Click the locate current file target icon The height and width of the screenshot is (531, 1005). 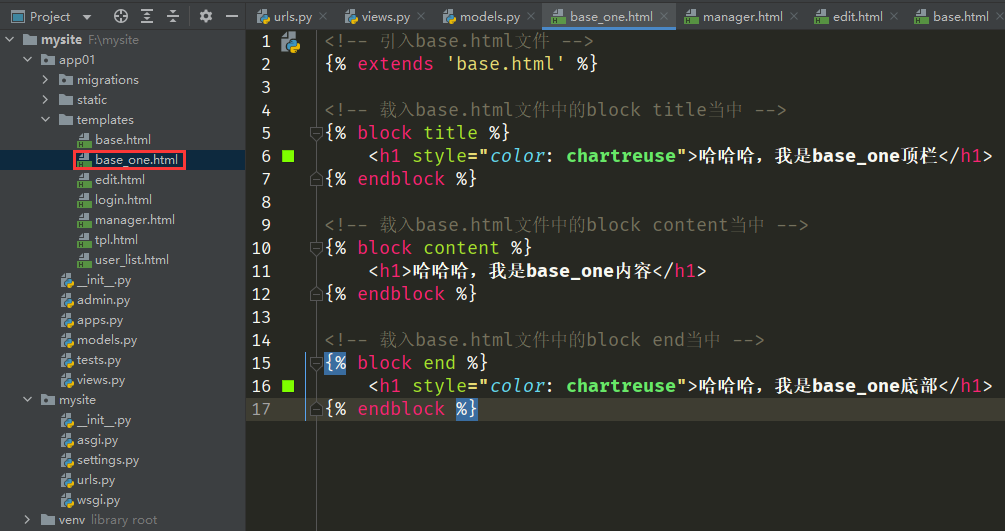tap(121, 16)
